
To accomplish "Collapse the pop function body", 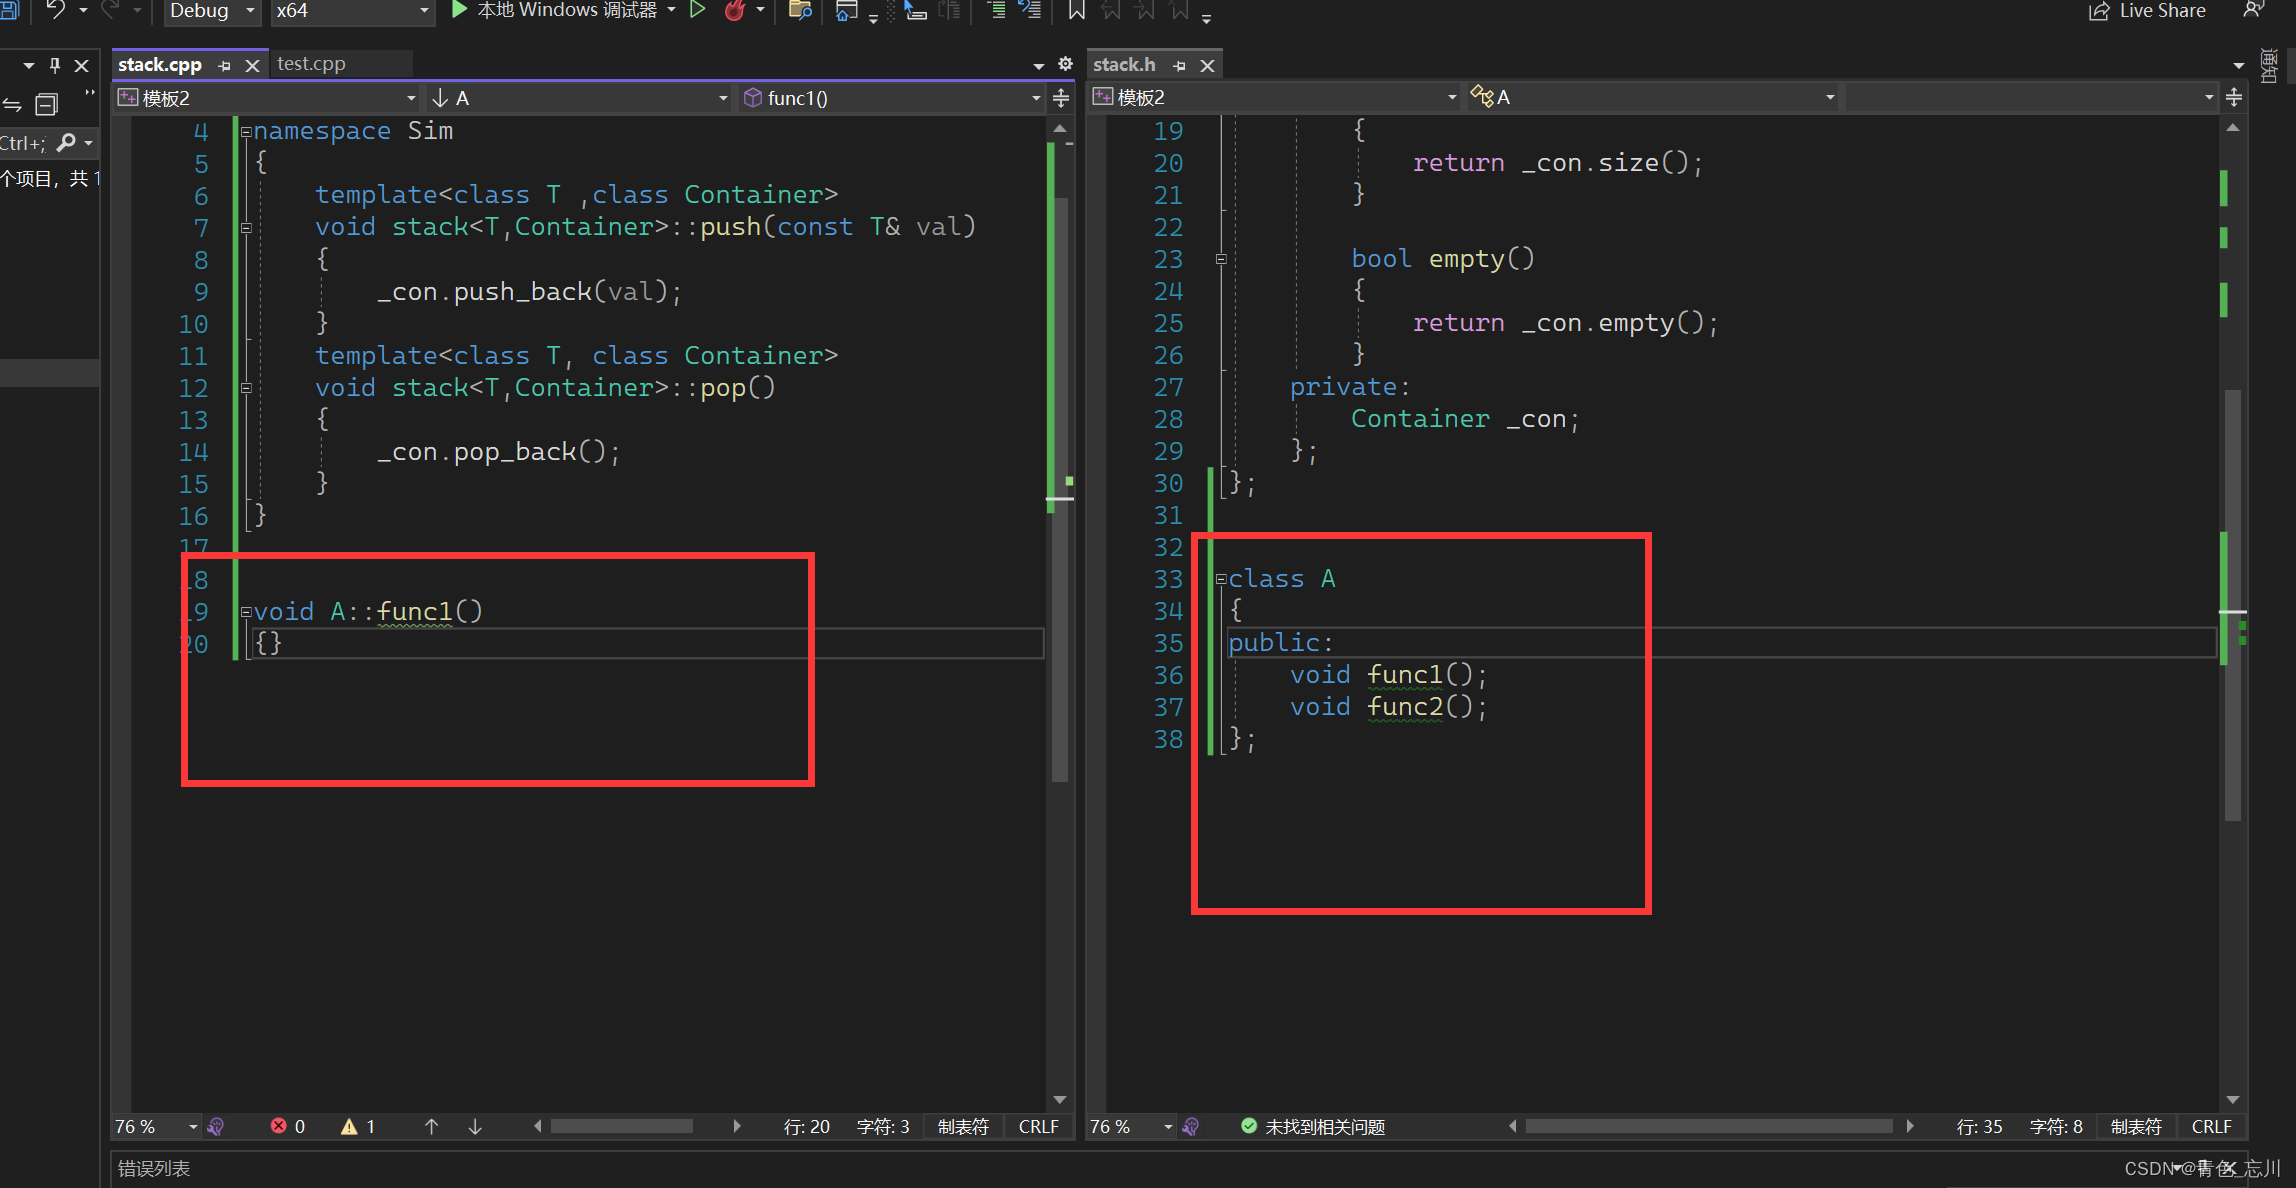I will click(246, 388).
